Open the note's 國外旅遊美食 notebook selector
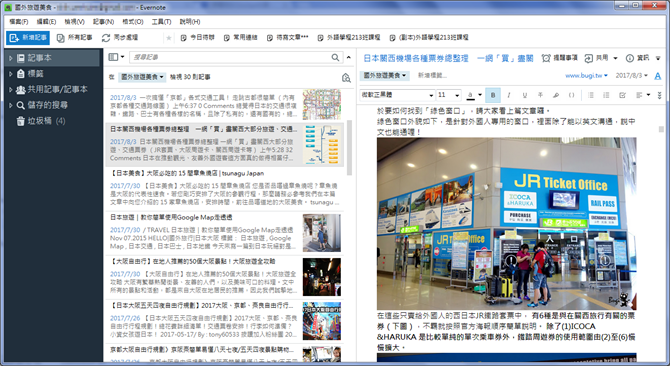 (x=384, y=76)
